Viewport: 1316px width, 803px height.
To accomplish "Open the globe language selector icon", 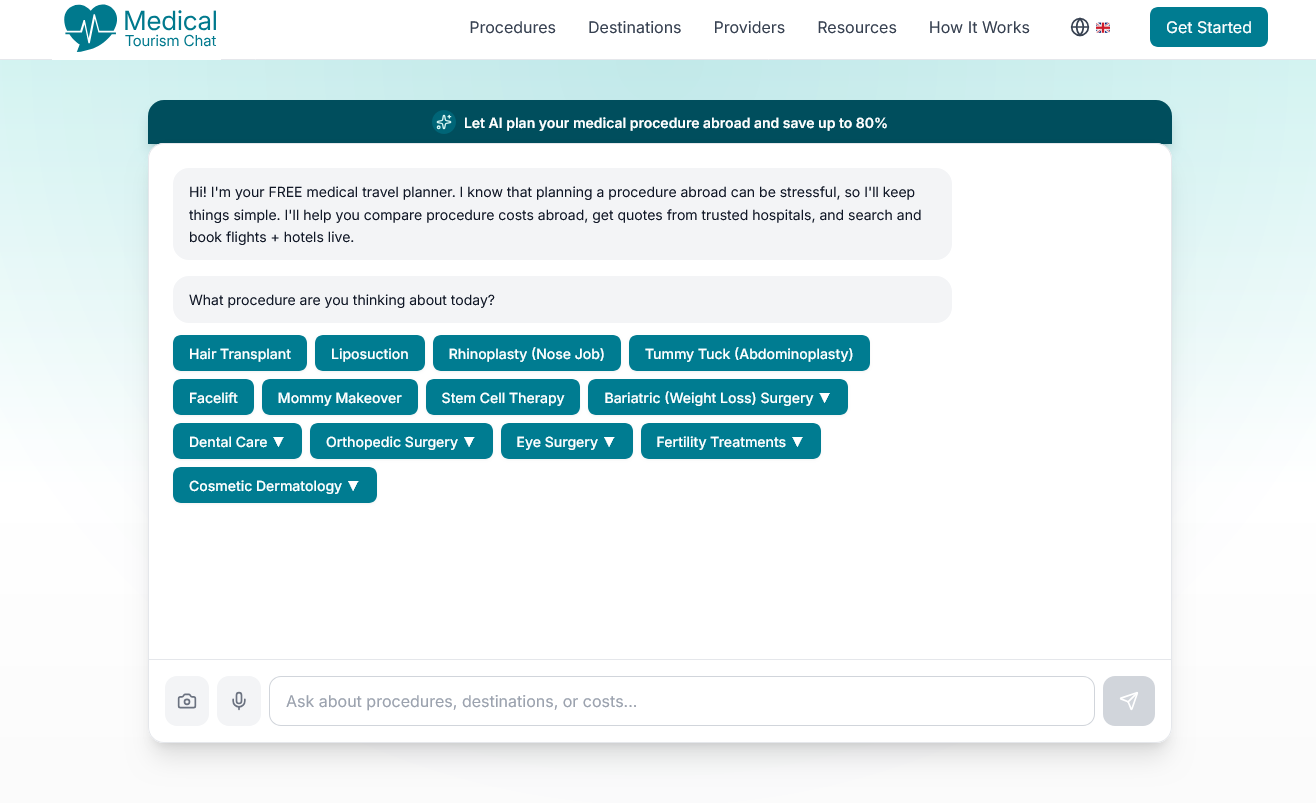I will (1079, 27).
